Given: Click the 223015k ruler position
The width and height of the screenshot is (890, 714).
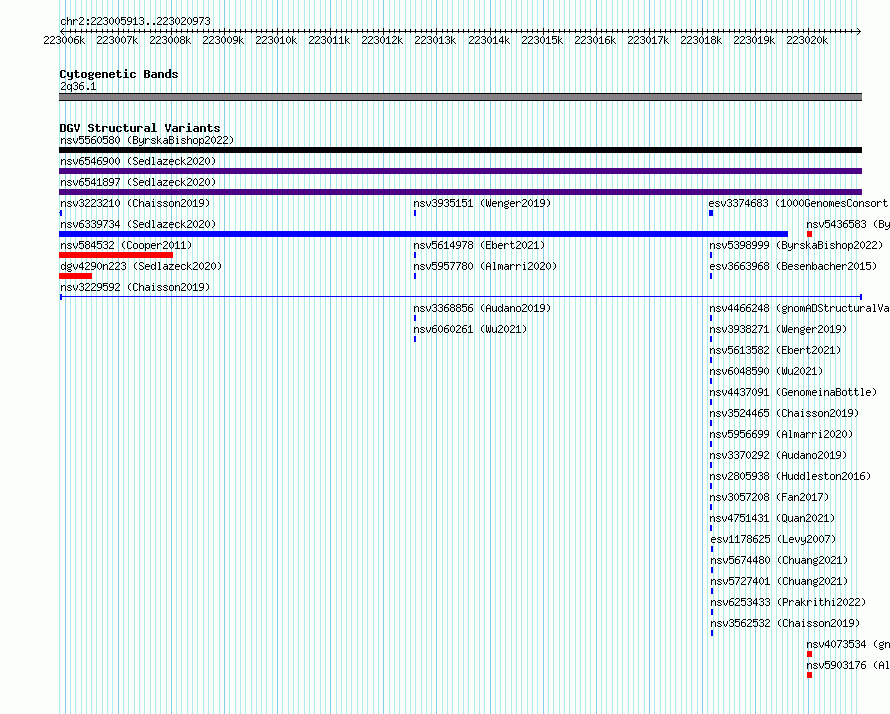Looking at the screenshot, I should (x=542, y=40).
